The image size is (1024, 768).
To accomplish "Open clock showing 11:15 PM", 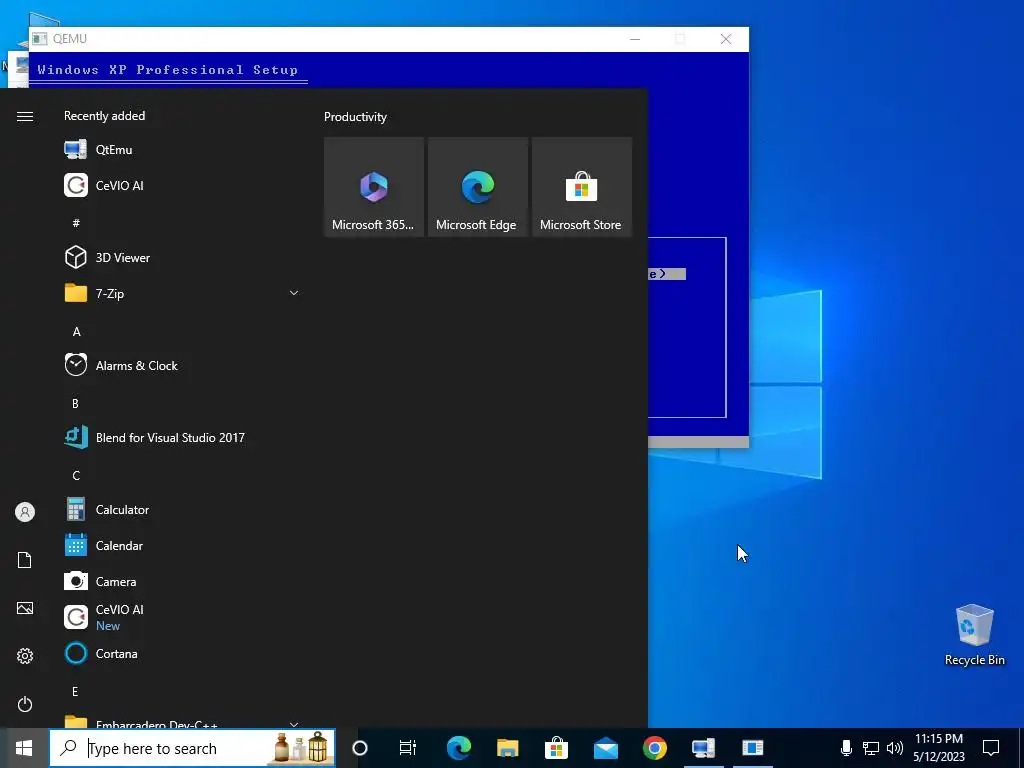I will pos(938,748).
